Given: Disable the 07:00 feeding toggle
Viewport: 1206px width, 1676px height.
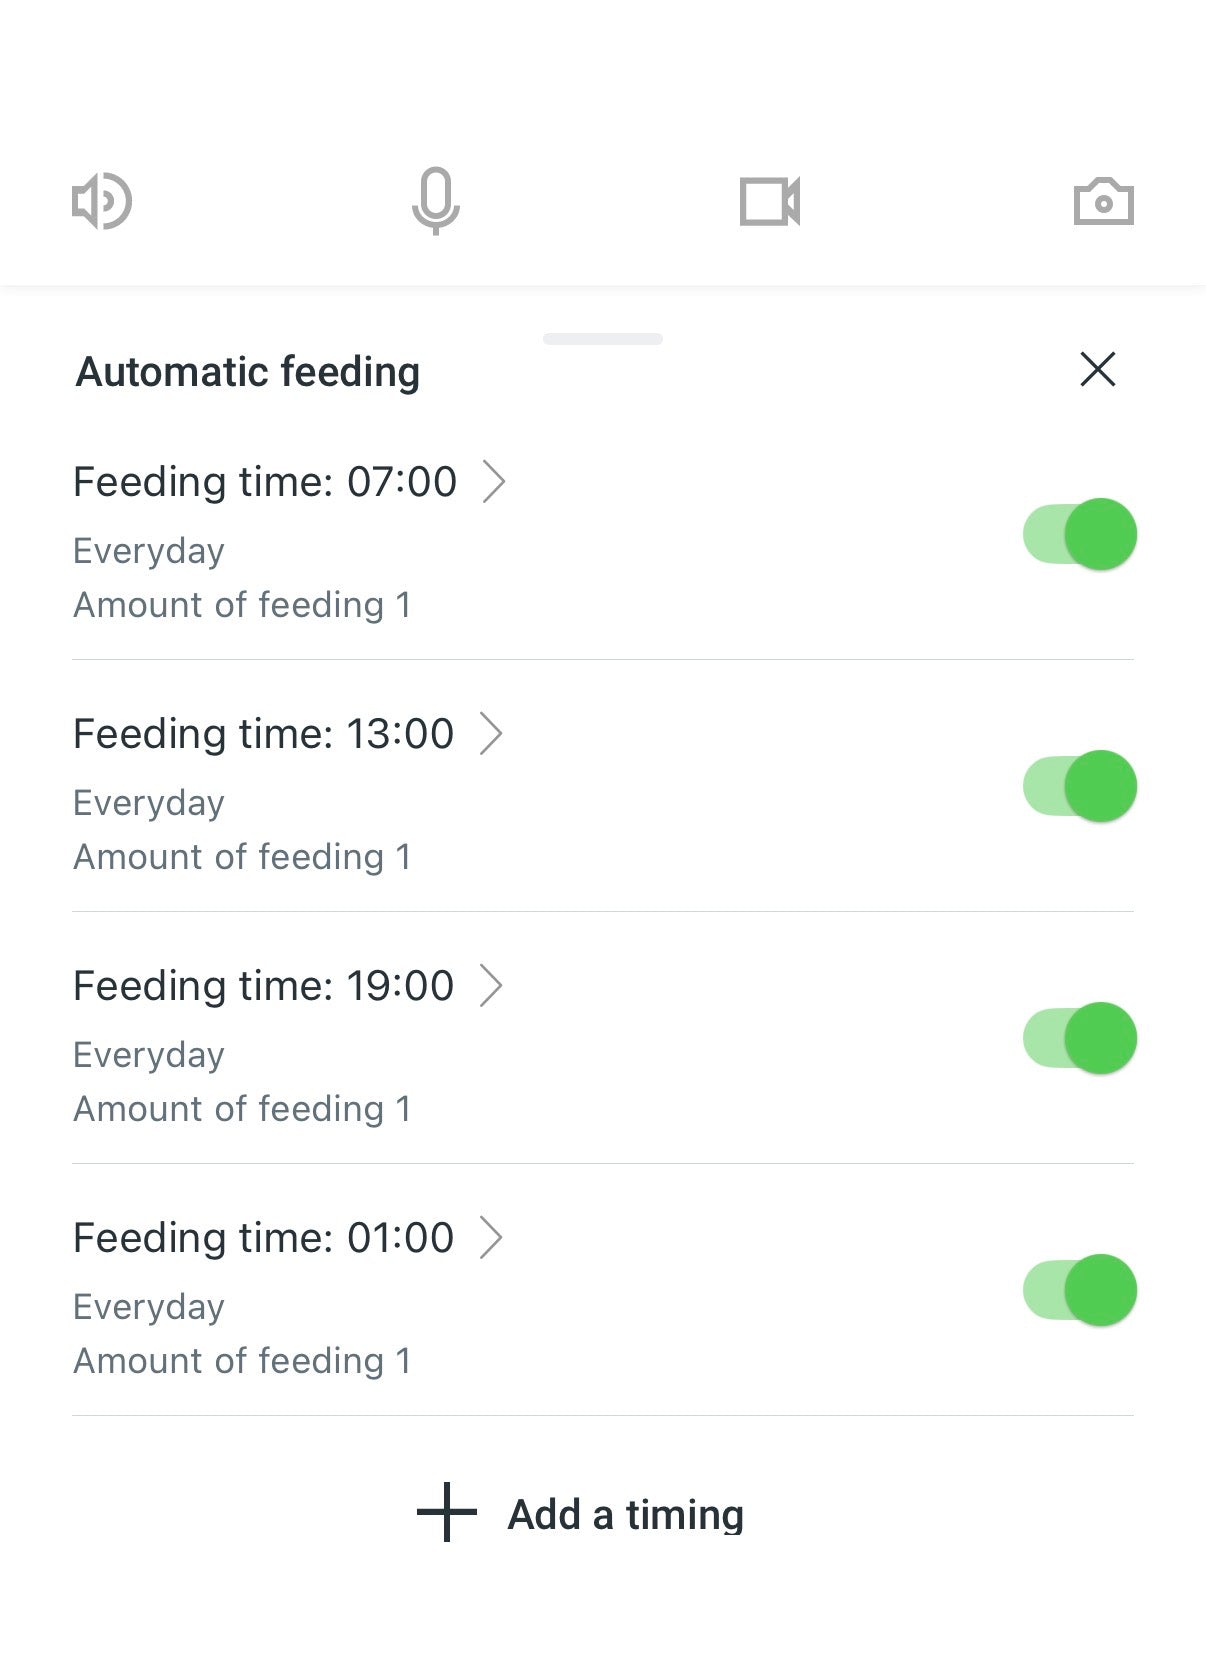Looking at the screenshot, I should 1080,534.
